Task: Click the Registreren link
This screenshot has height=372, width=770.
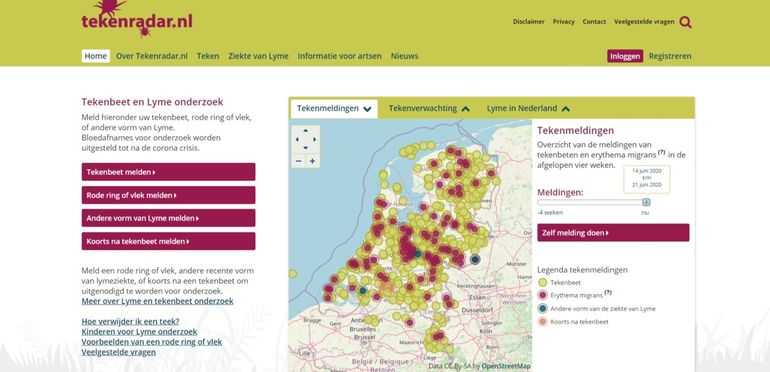Action: tap(670, 56)
